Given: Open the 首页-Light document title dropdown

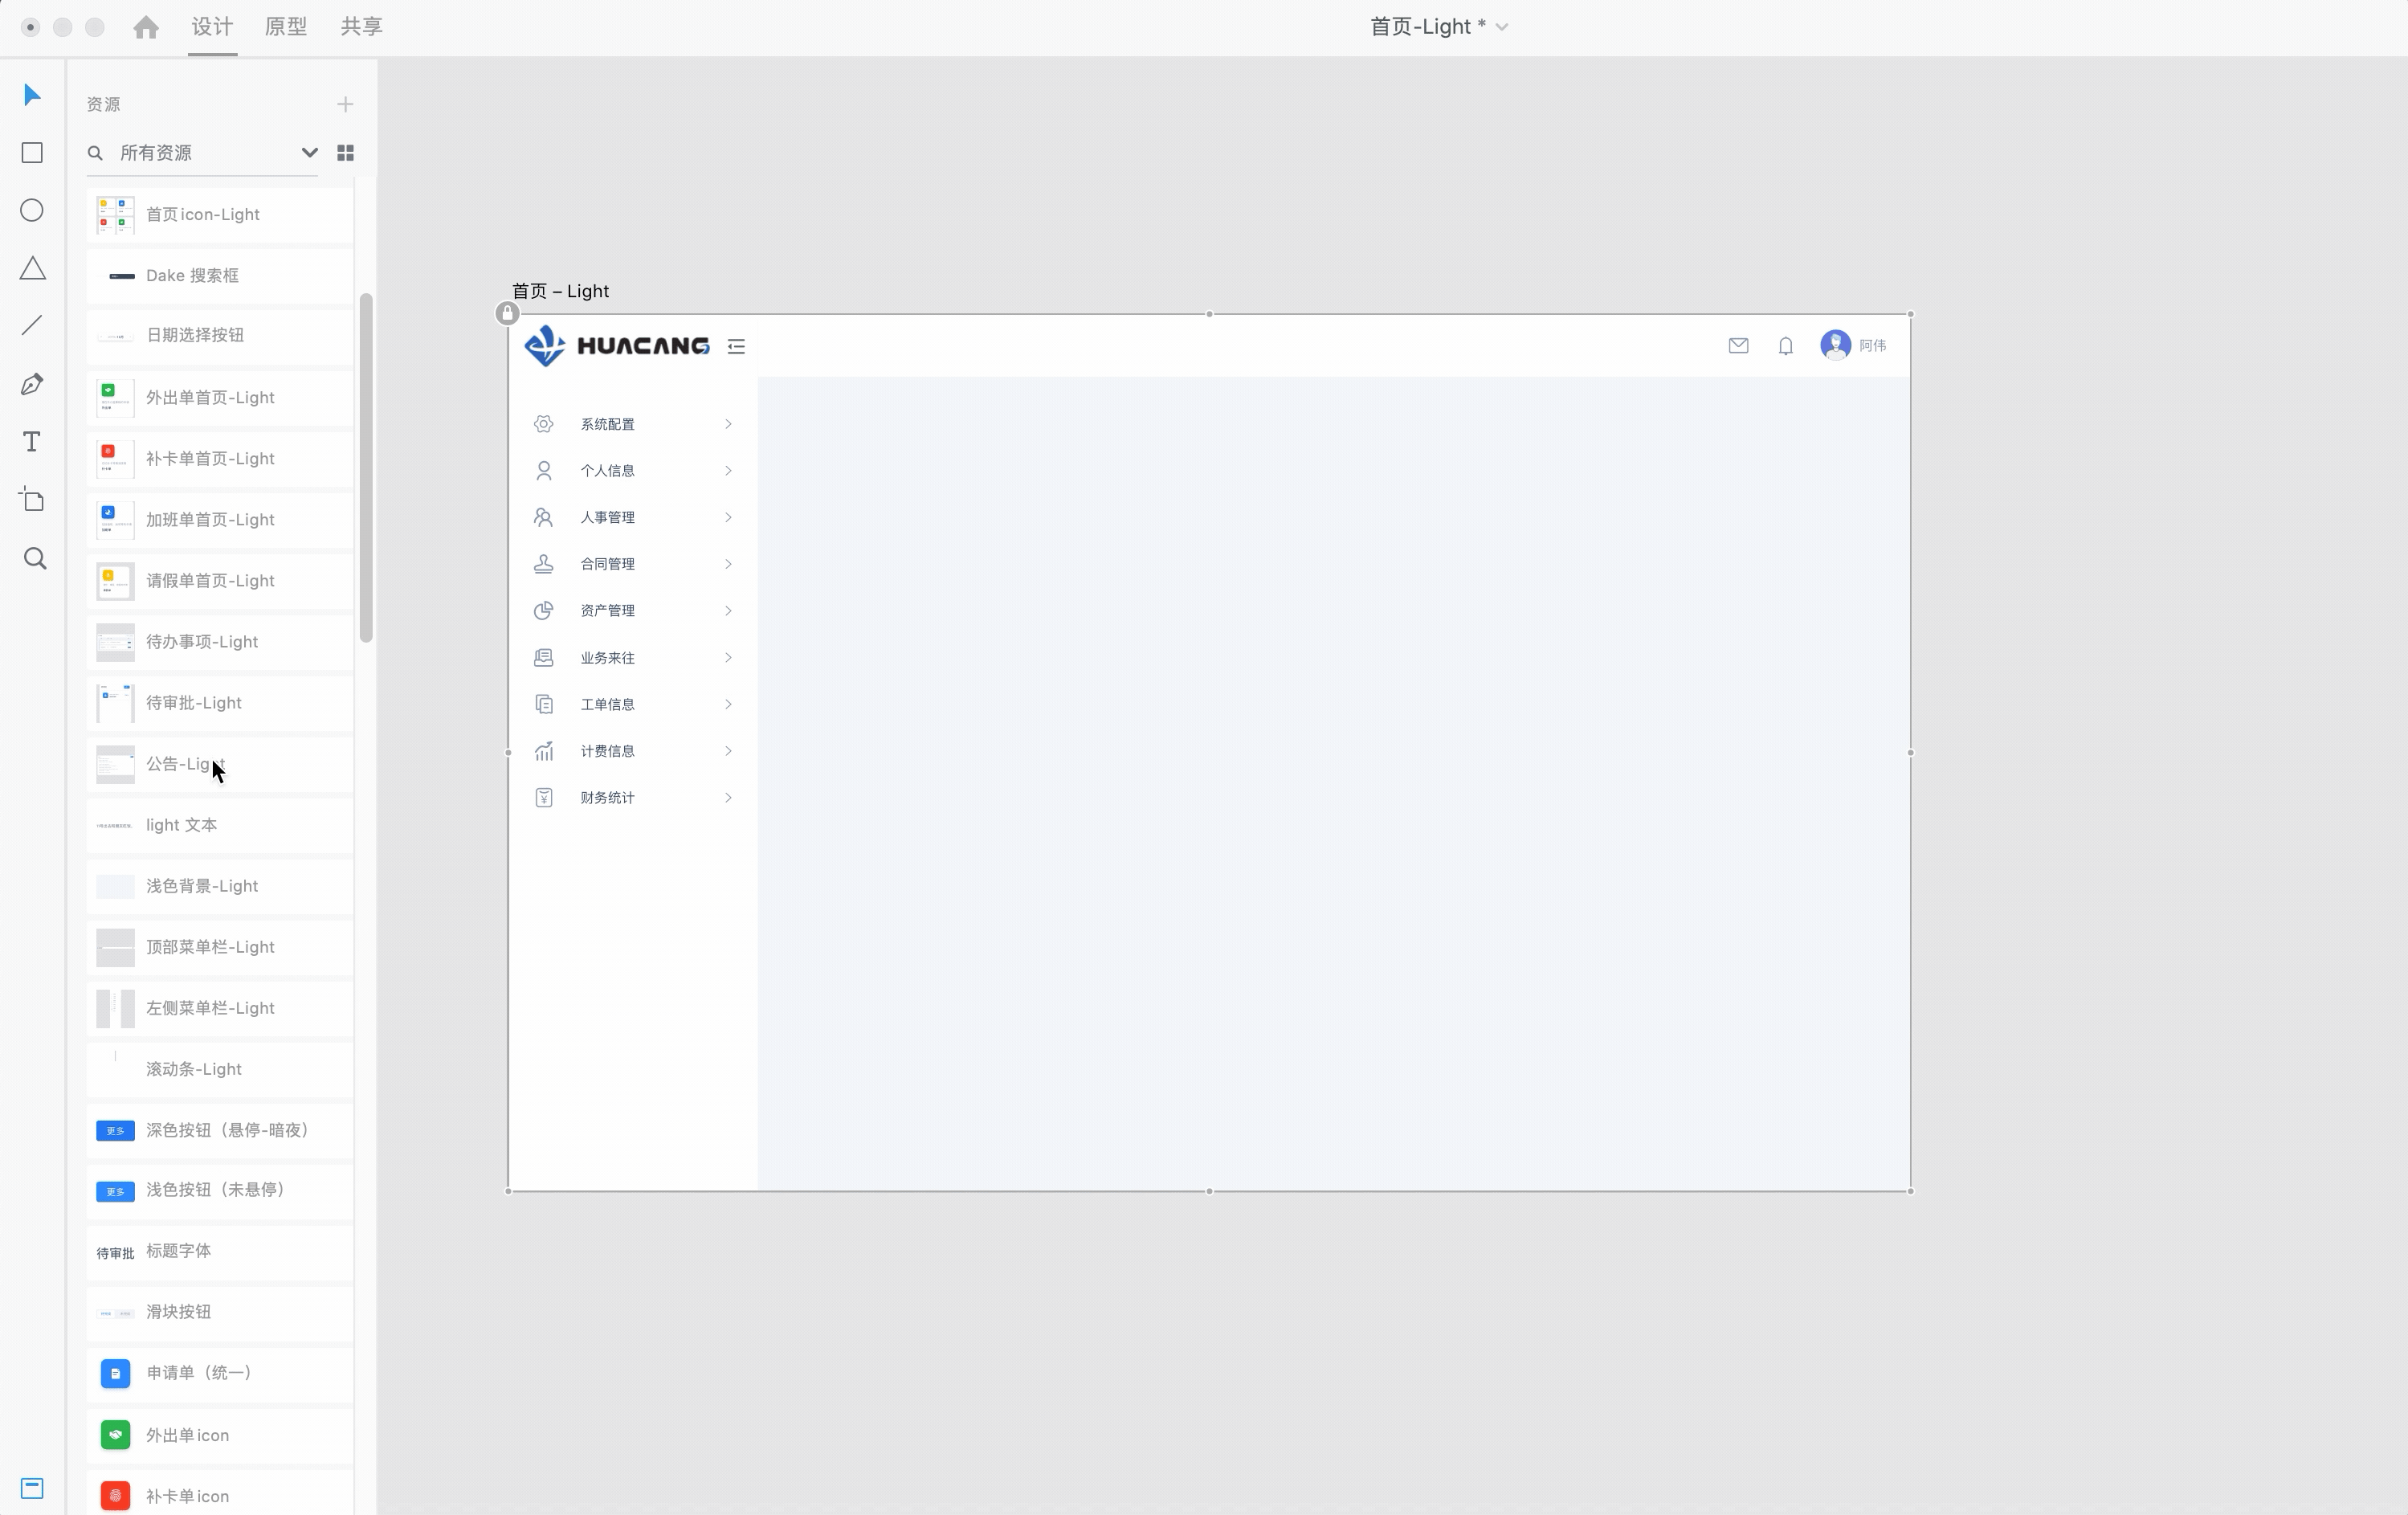Looking at the screenshot, I should (x=1501, y=27).
